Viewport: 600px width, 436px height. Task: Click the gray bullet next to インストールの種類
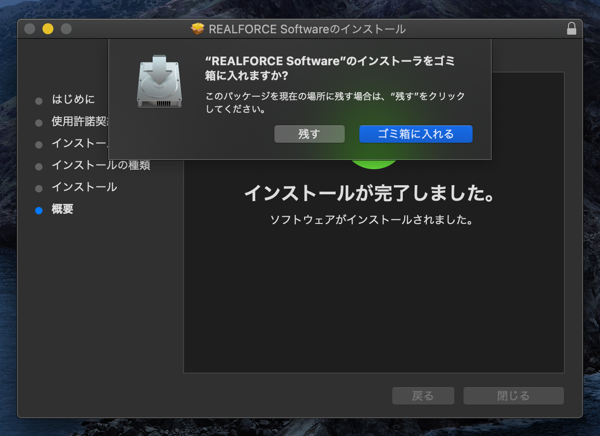click(x=39, y=167)
